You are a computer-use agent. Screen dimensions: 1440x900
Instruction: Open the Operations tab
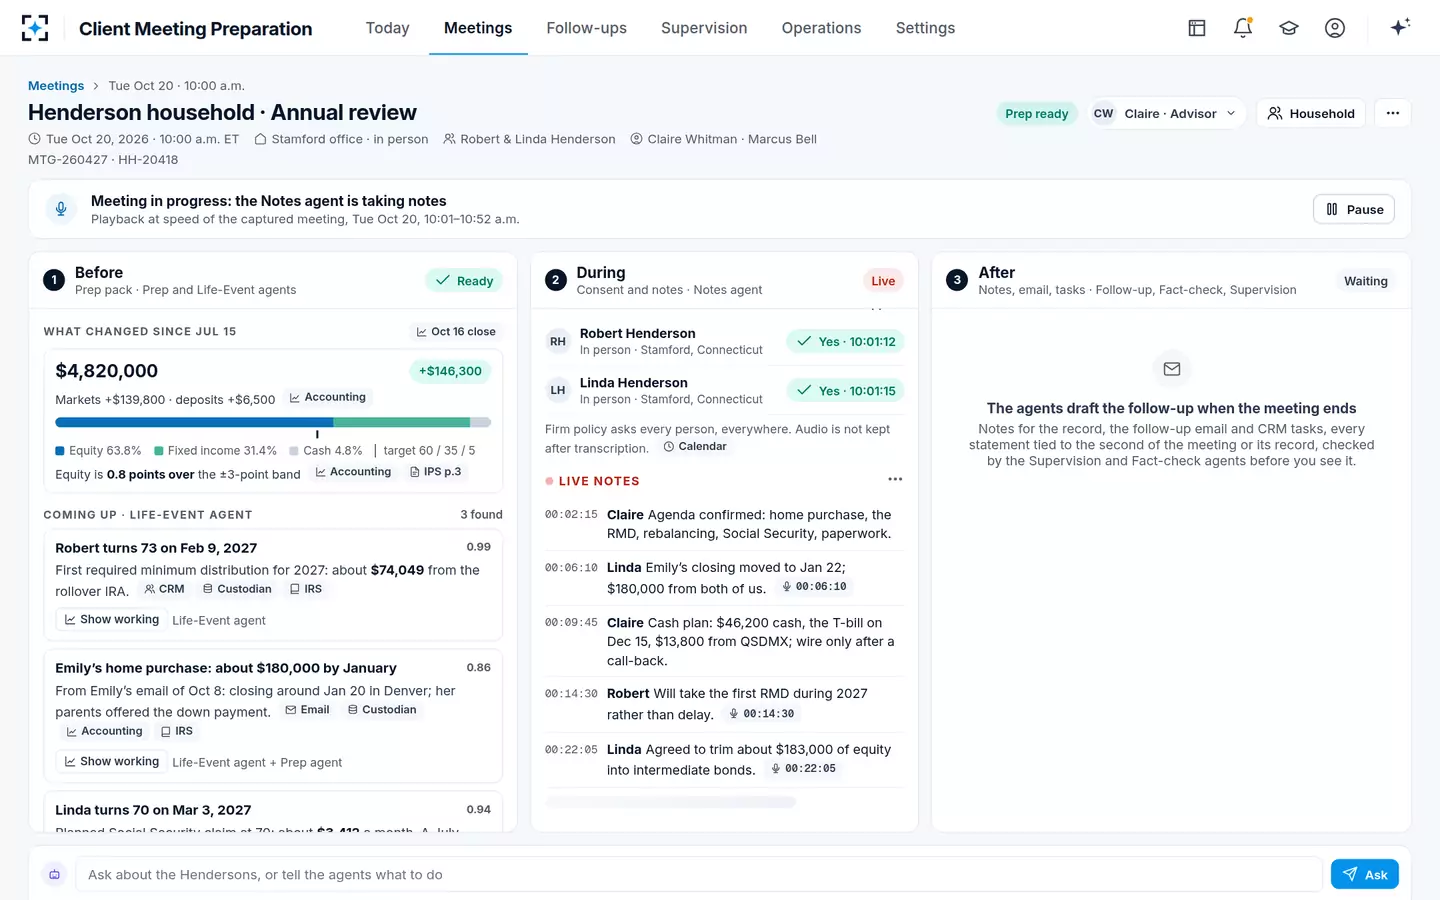point(821,28)
